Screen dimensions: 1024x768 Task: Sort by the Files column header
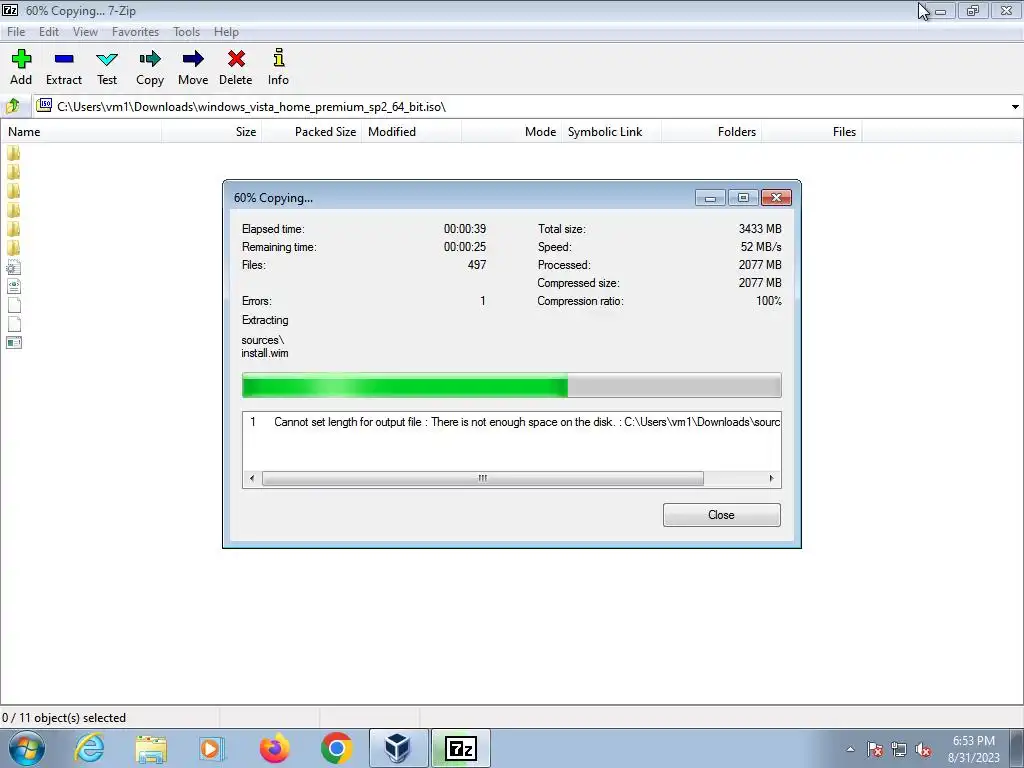[811, 132]
